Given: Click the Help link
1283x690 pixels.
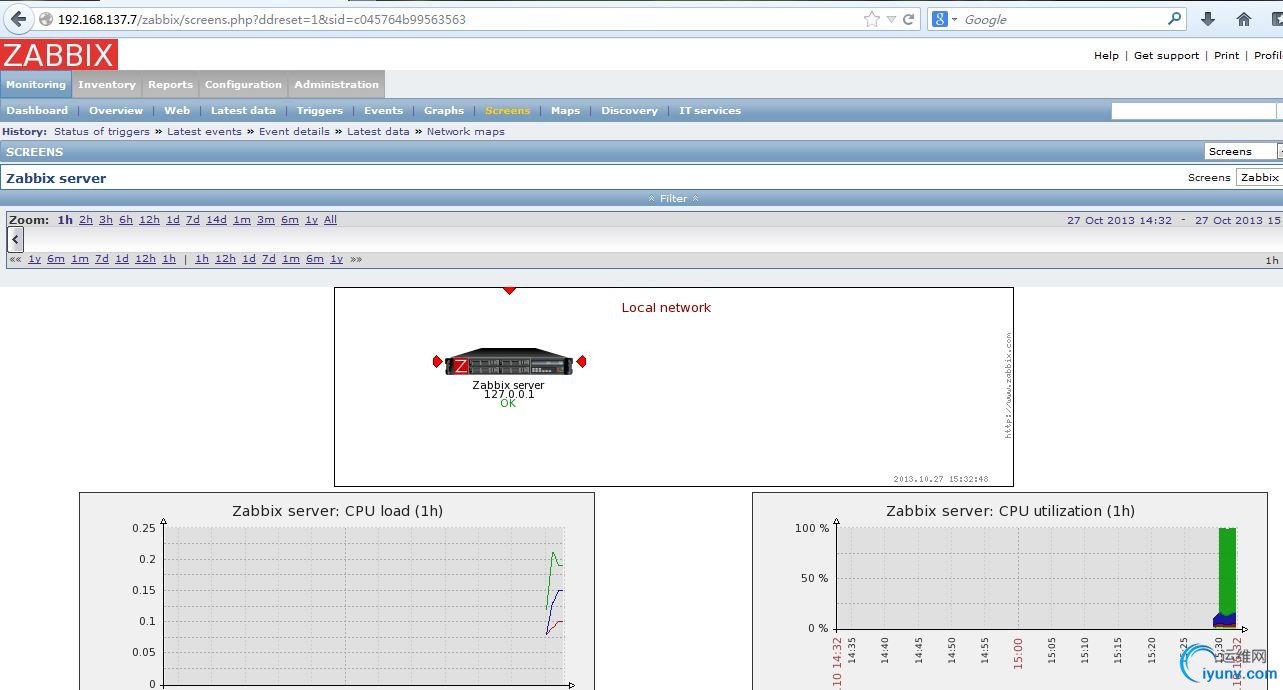Looking at the screenshot, I should (x=1106, y=56).
